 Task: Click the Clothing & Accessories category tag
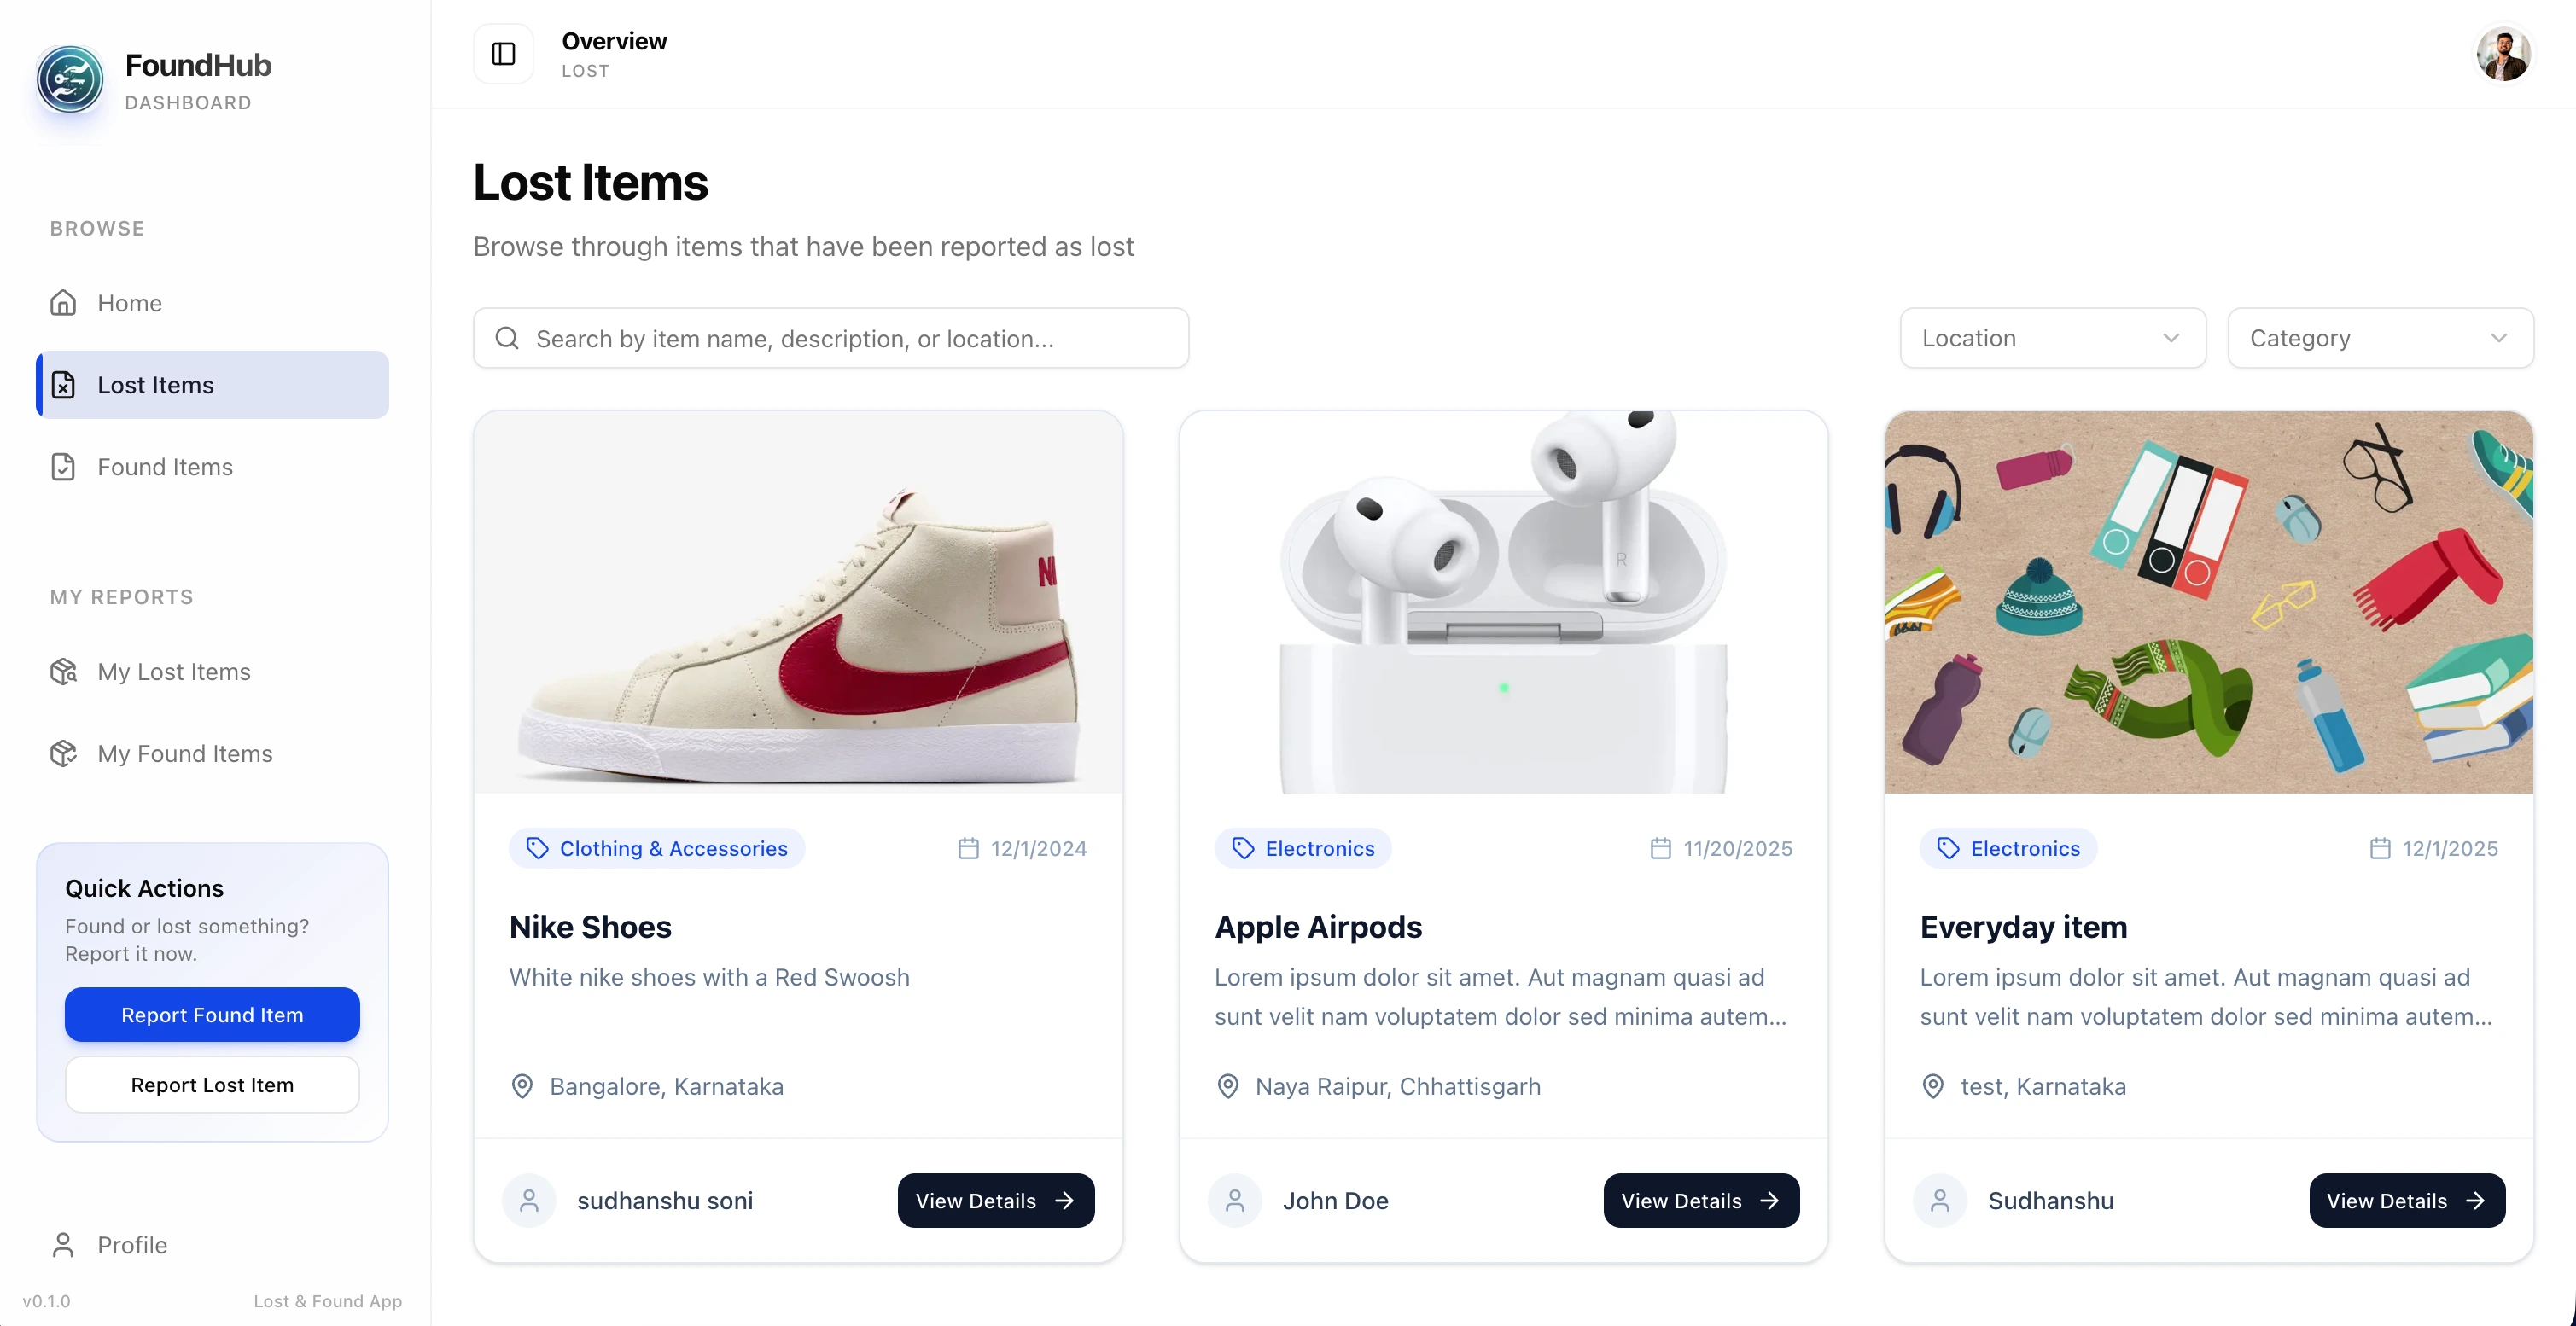(x=657, y=849)
